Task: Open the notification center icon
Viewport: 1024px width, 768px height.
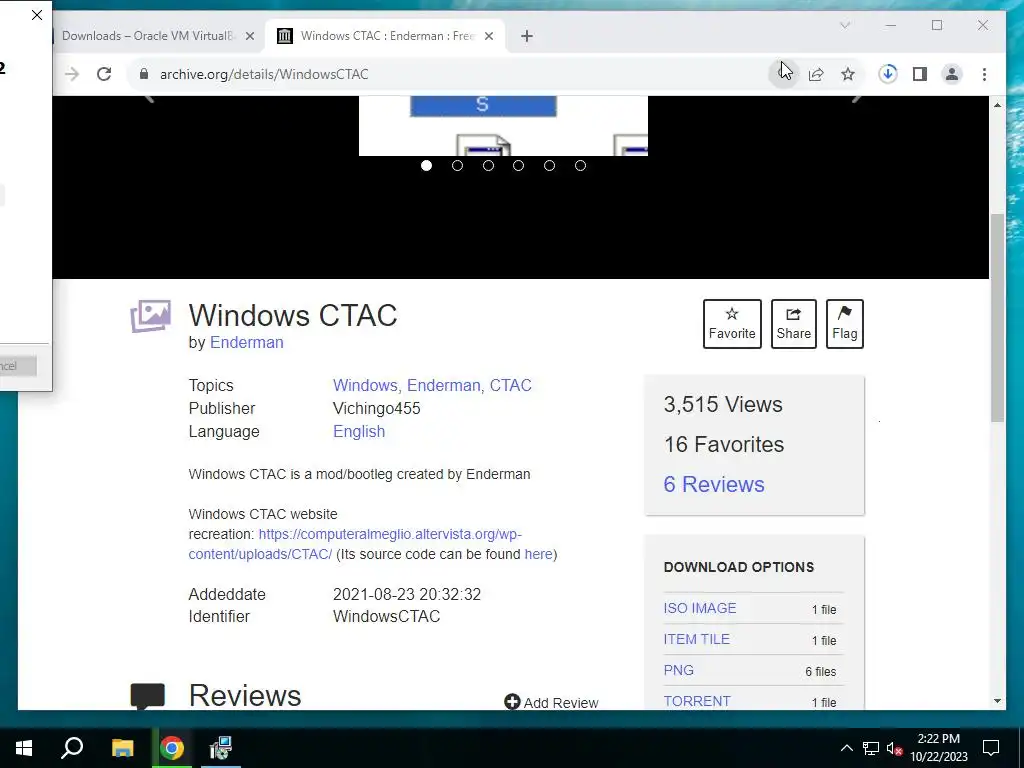Action: [991, 748]
